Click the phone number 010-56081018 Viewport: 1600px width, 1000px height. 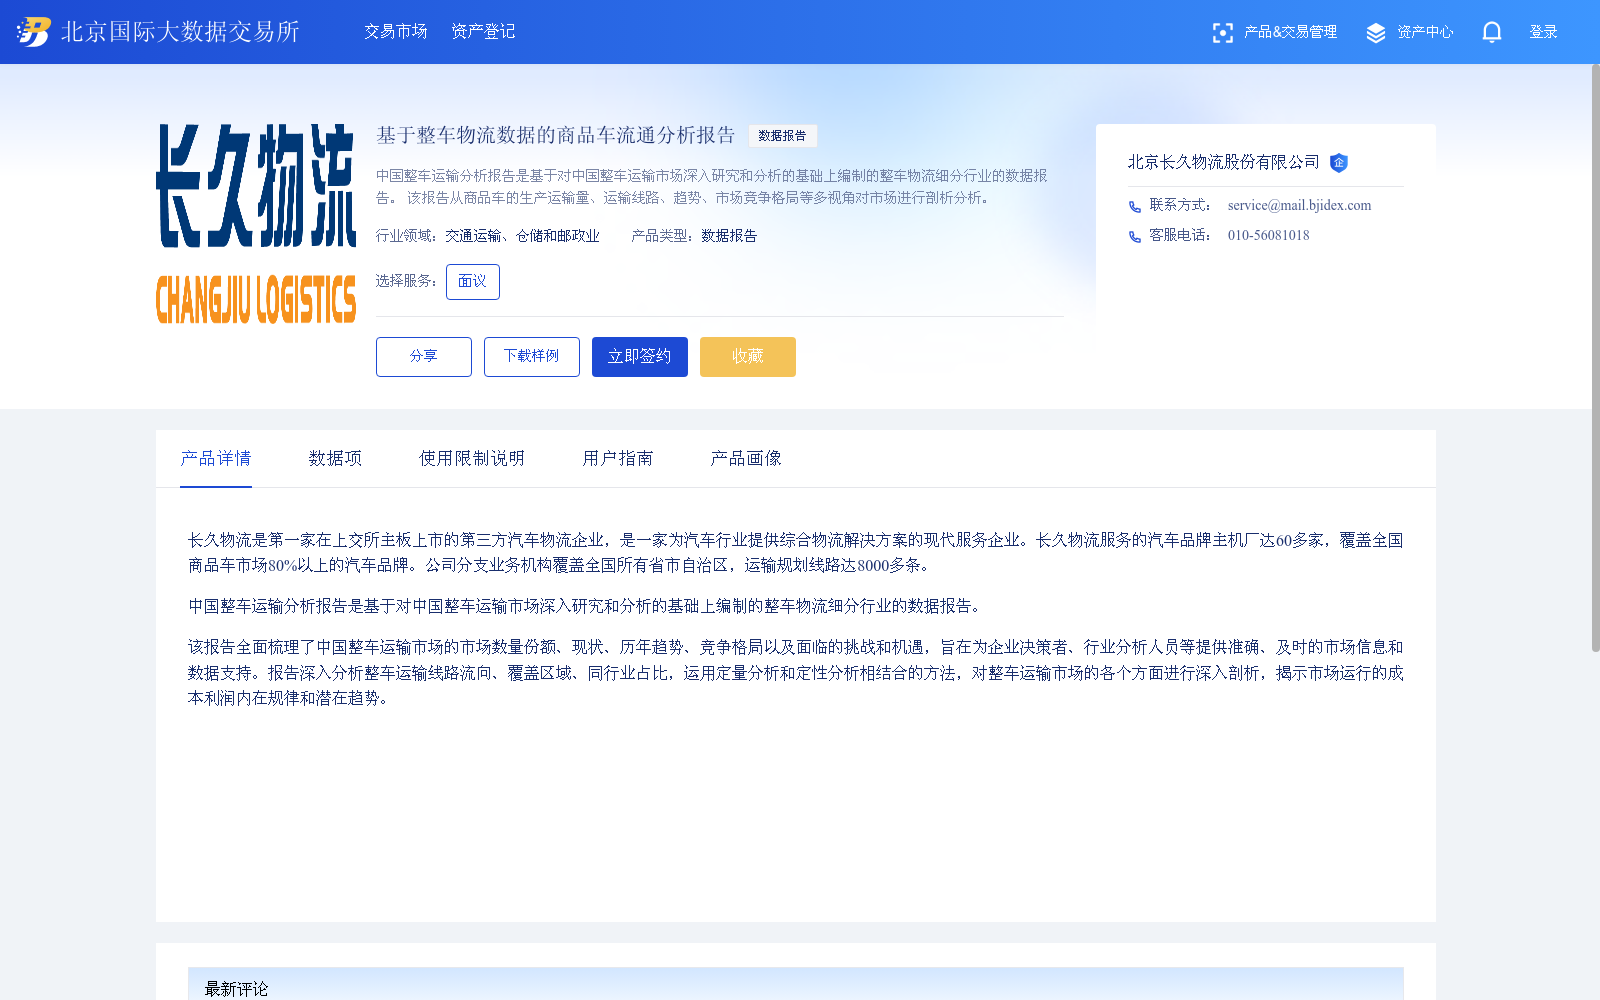point(1268,236)
